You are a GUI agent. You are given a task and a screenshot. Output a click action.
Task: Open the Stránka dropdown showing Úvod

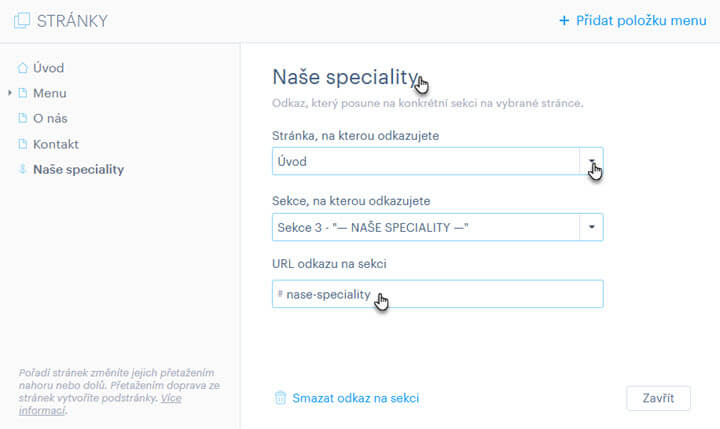point(437,161)
